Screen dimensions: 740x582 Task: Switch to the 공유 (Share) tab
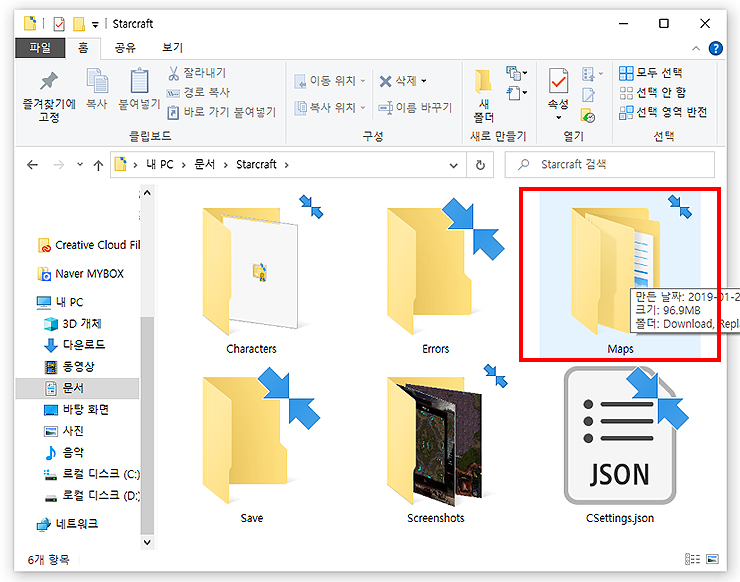point(125,48)
